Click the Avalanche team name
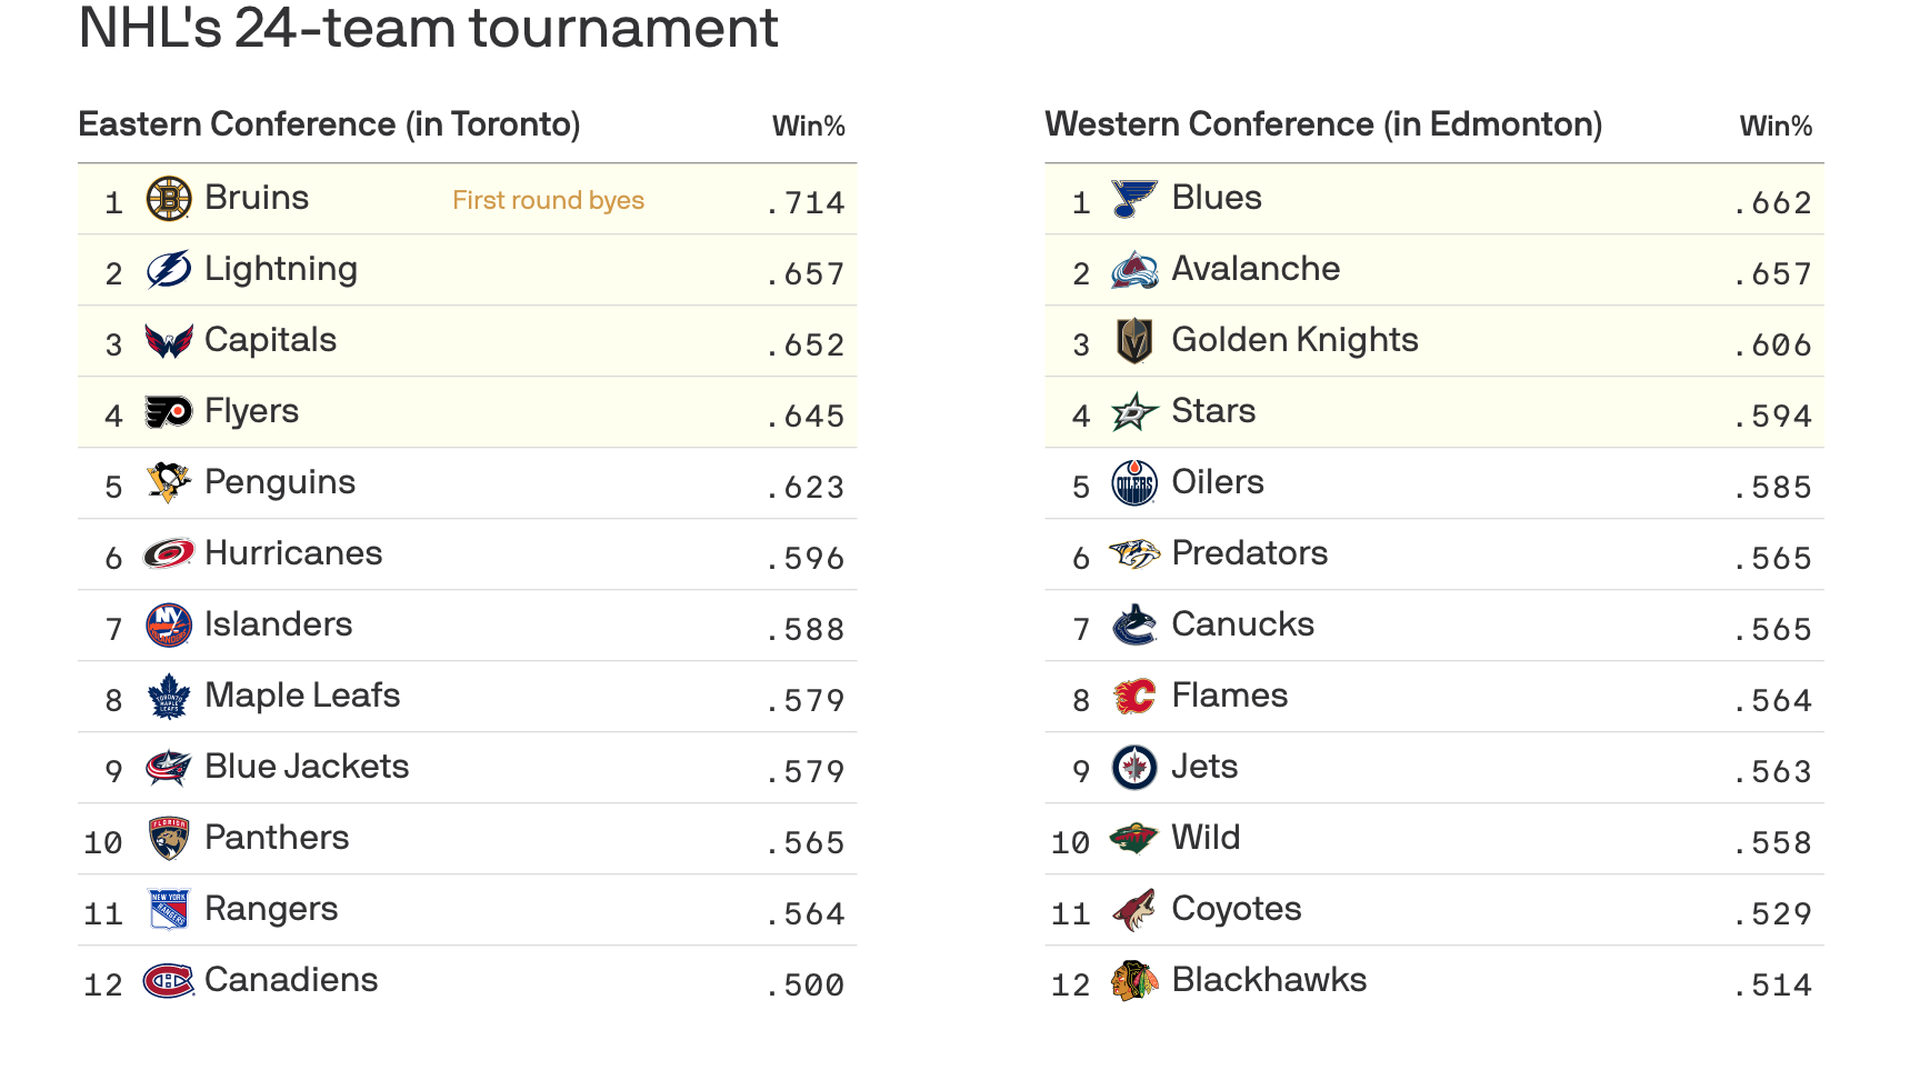Image resolution: width=1920 pixels, height=1080 pixels. click(x=1255, y=269)
